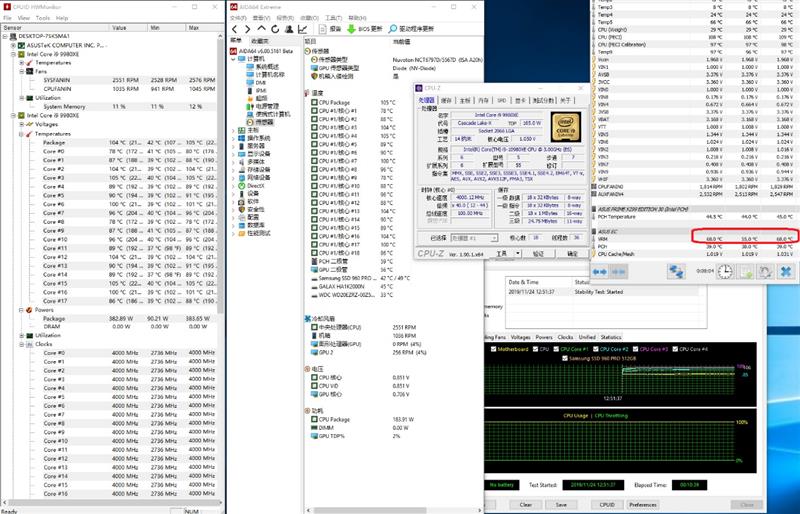Click the CPU Package temperature checkbox icon in AIDA64

coord(314,103)
